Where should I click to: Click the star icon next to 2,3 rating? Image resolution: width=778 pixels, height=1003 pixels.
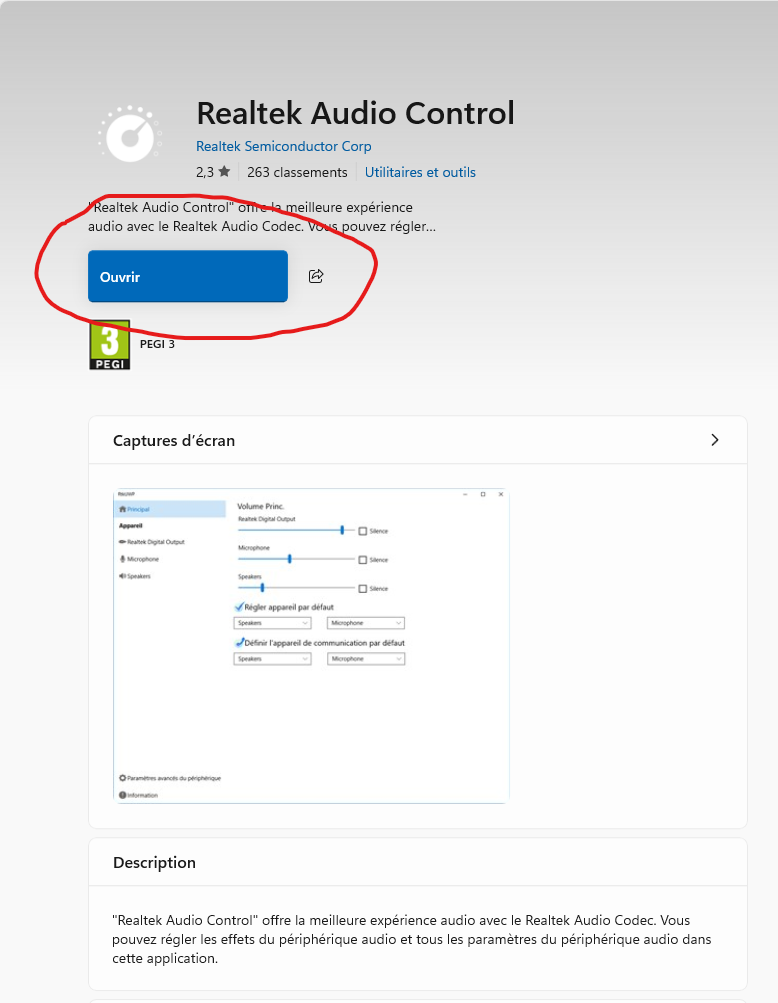[x=224, y=172]
